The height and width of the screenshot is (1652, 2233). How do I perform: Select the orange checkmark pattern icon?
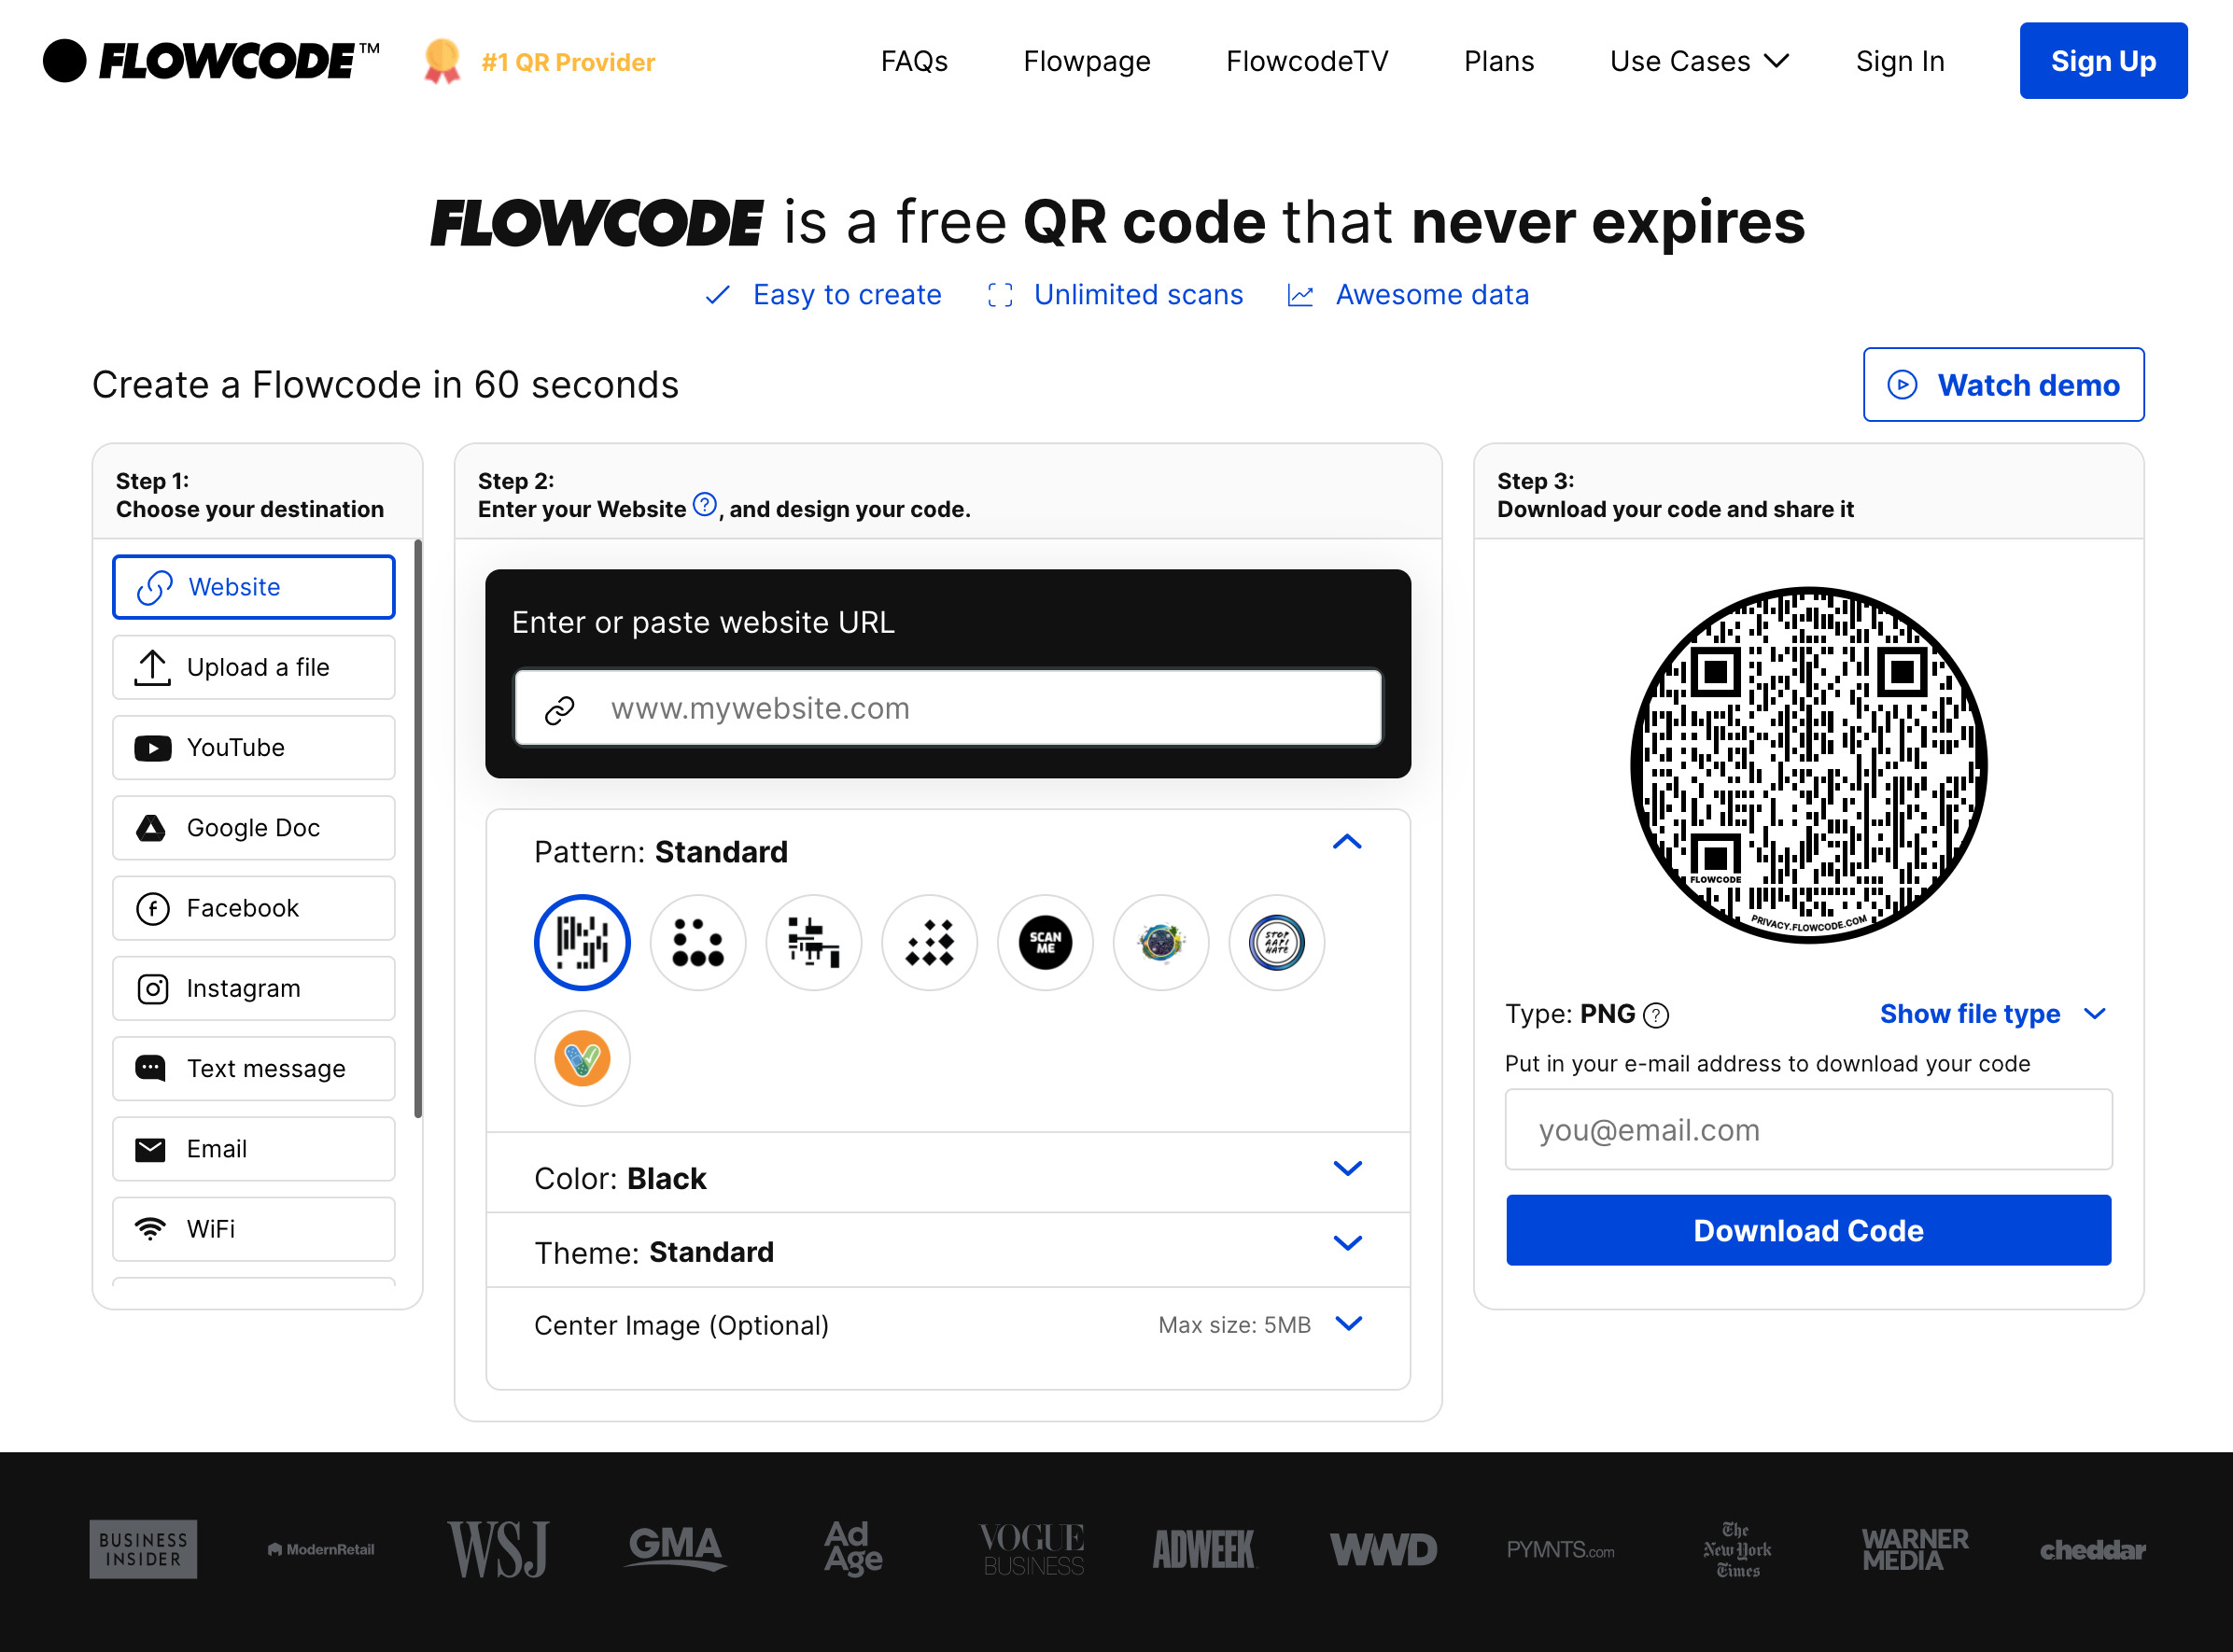coord(582,1058)
